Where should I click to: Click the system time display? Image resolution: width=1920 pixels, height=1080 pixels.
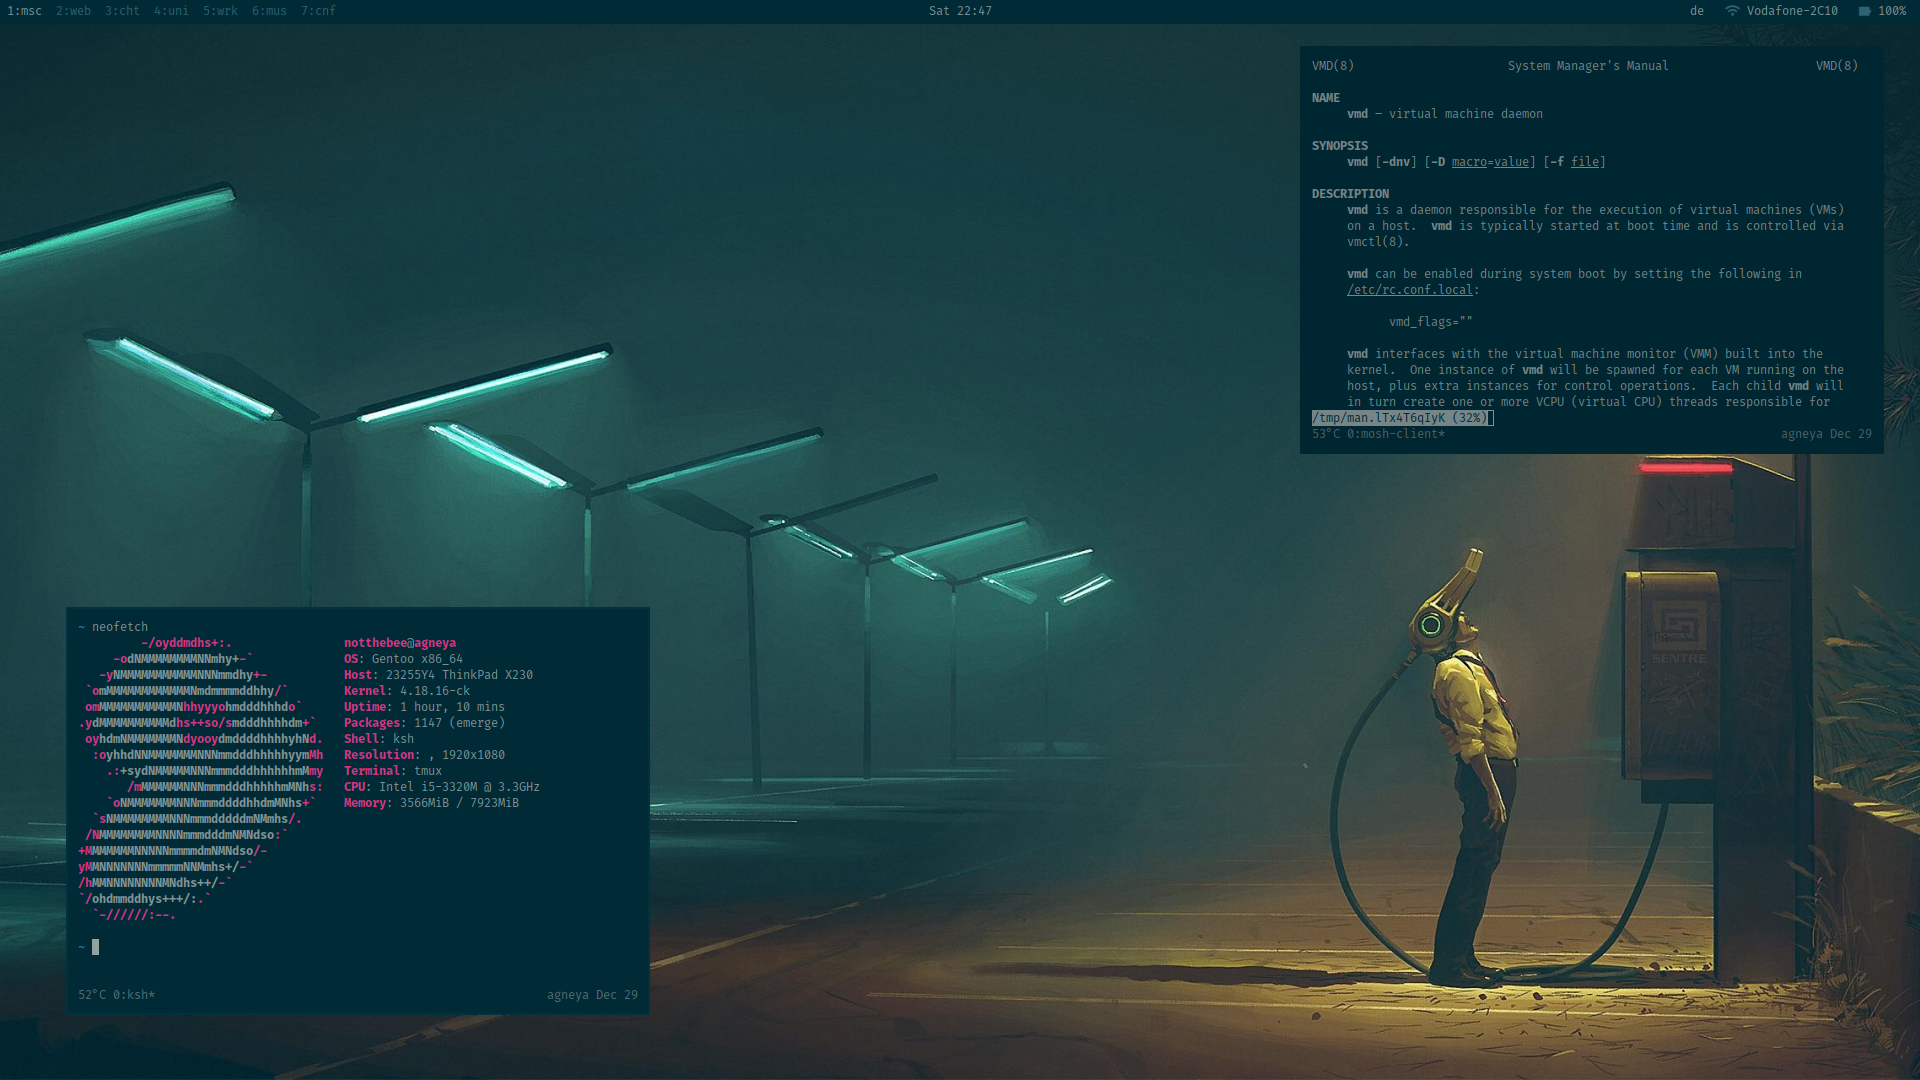(960, 11)
